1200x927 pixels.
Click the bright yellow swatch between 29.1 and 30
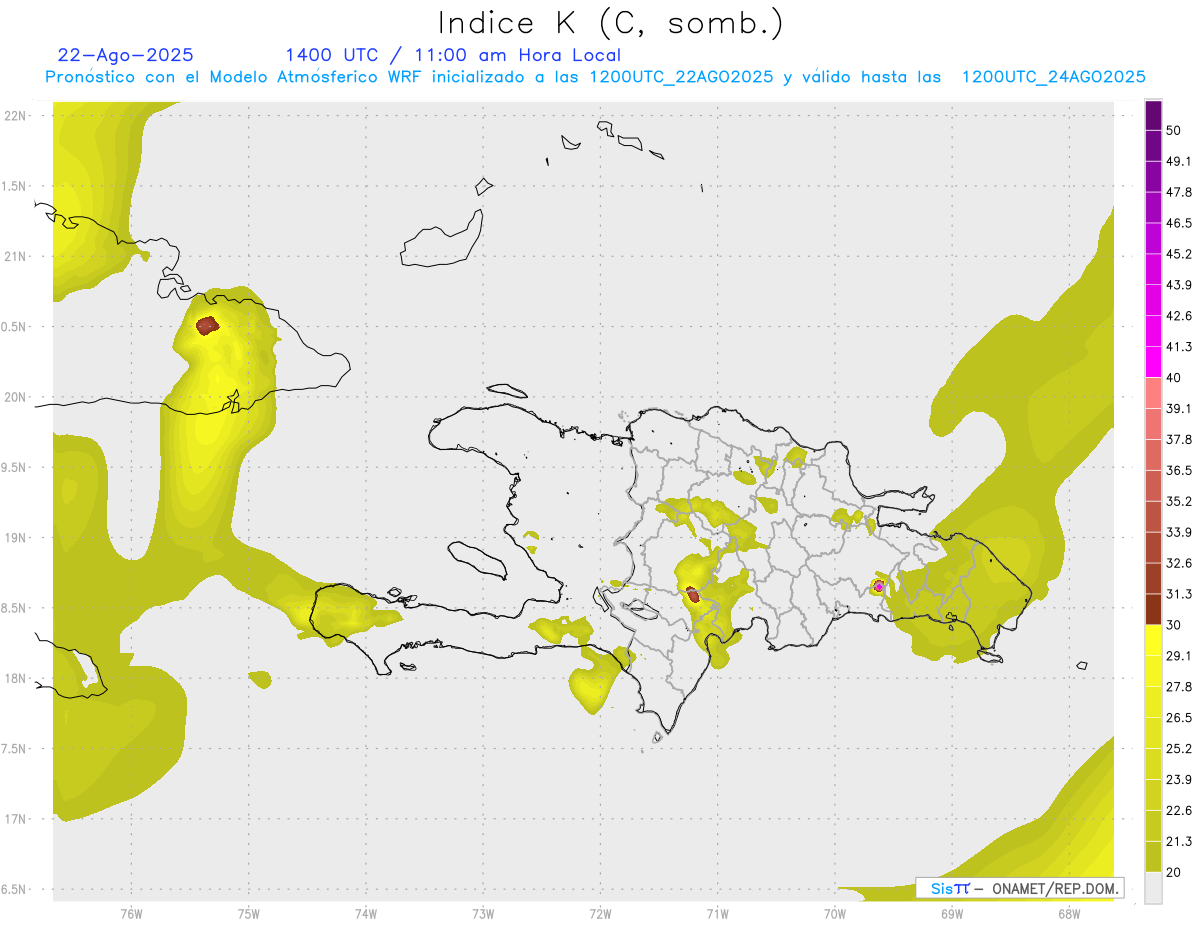click(1153, 641)
